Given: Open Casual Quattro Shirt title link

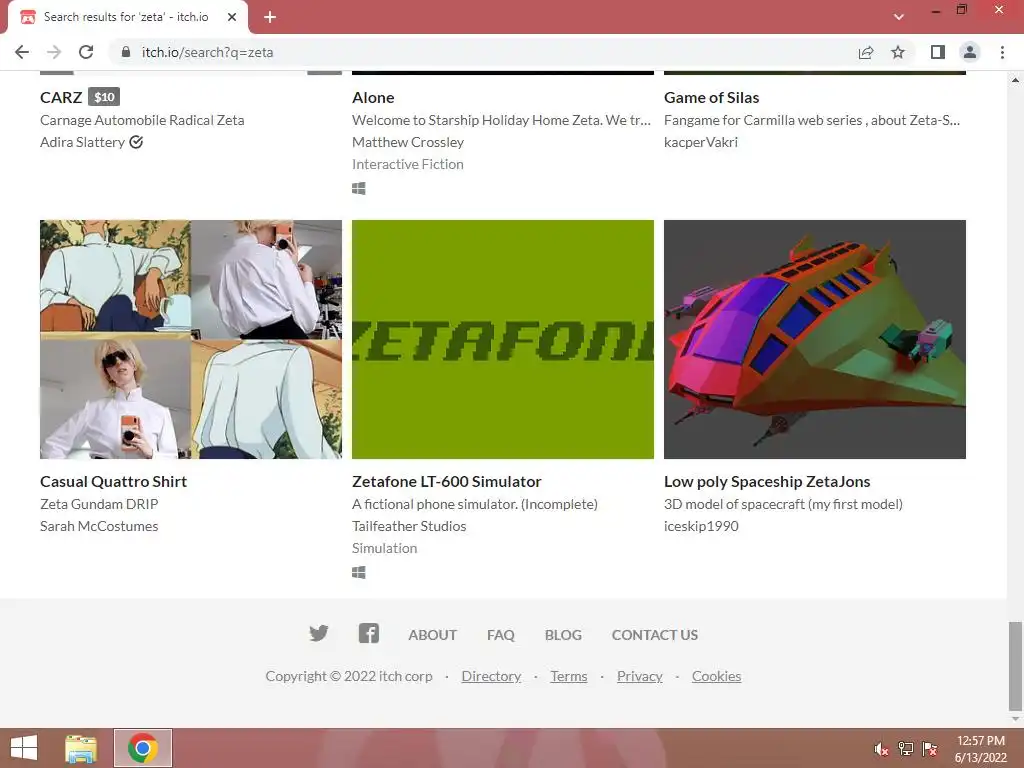Looking at the screenshot, I should 113,481.
